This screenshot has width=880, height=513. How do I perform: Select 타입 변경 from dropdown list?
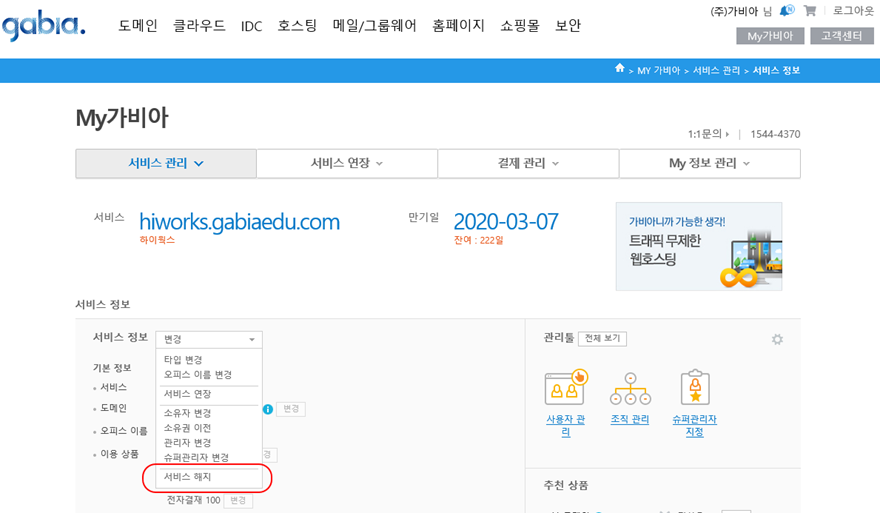tap(183, 360)
